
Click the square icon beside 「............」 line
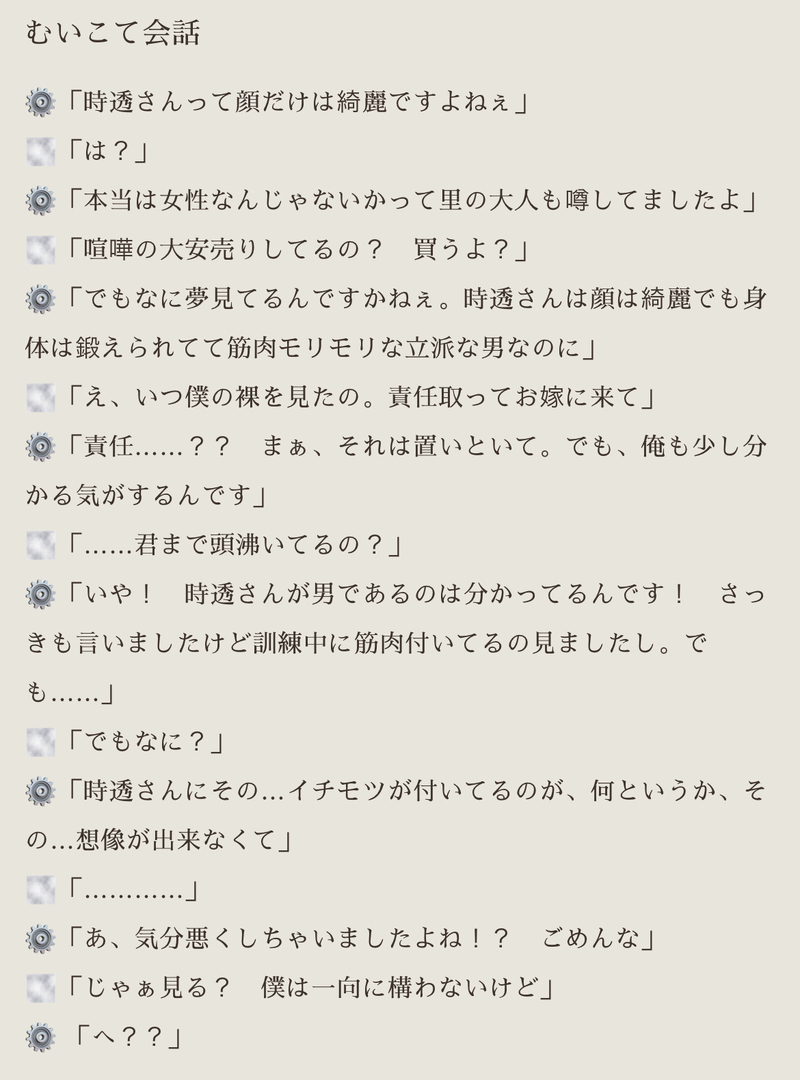40,889
